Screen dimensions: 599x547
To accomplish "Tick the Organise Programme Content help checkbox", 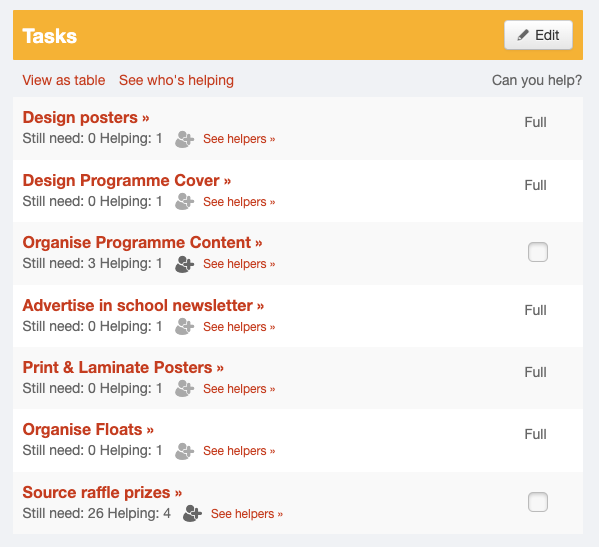I will 538,252.
